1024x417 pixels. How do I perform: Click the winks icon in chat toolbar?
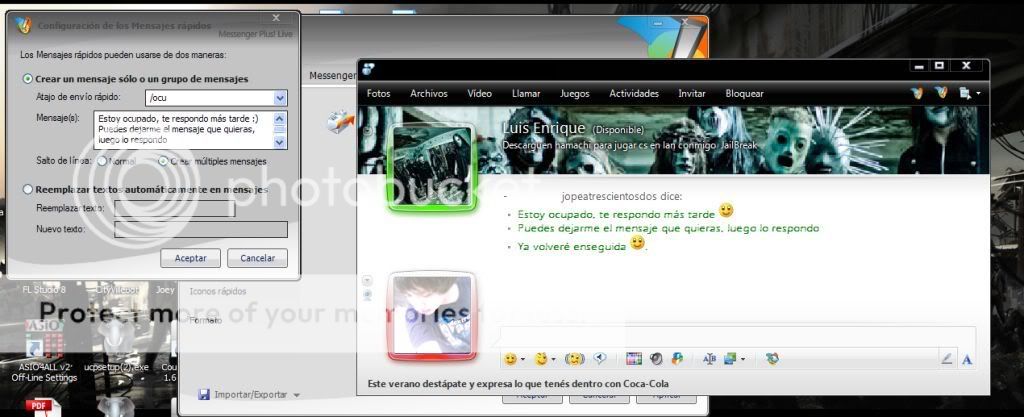(542, 359)
